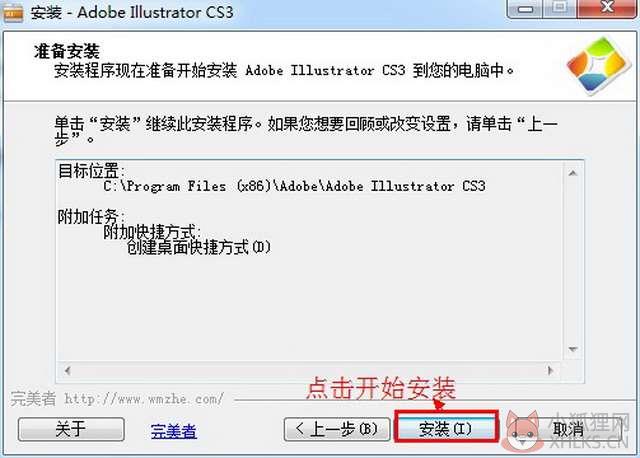640x458 pixels.
Task: Select the C:\Program Files (x86) path text
Action: (x=294, y=186)
